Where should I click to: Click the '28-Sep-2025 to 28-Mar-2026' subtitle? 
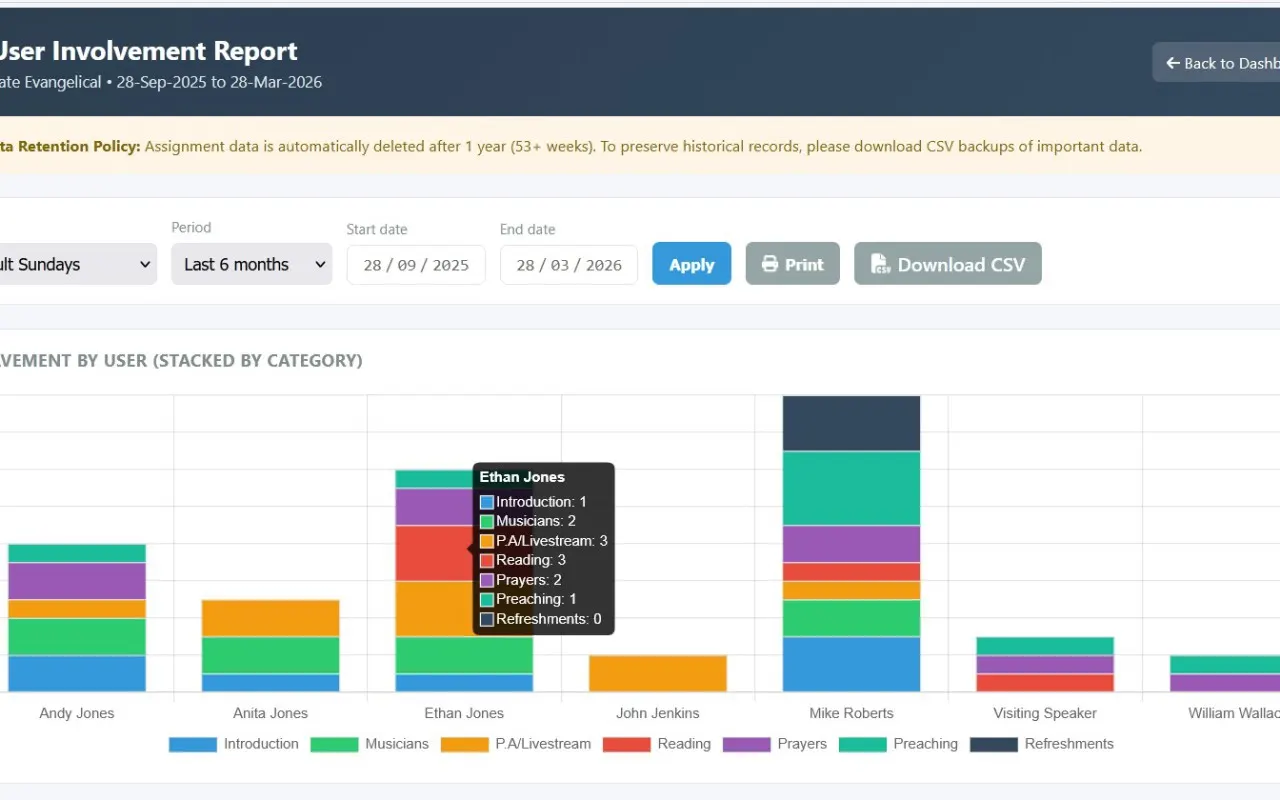(x=219, y=83)
